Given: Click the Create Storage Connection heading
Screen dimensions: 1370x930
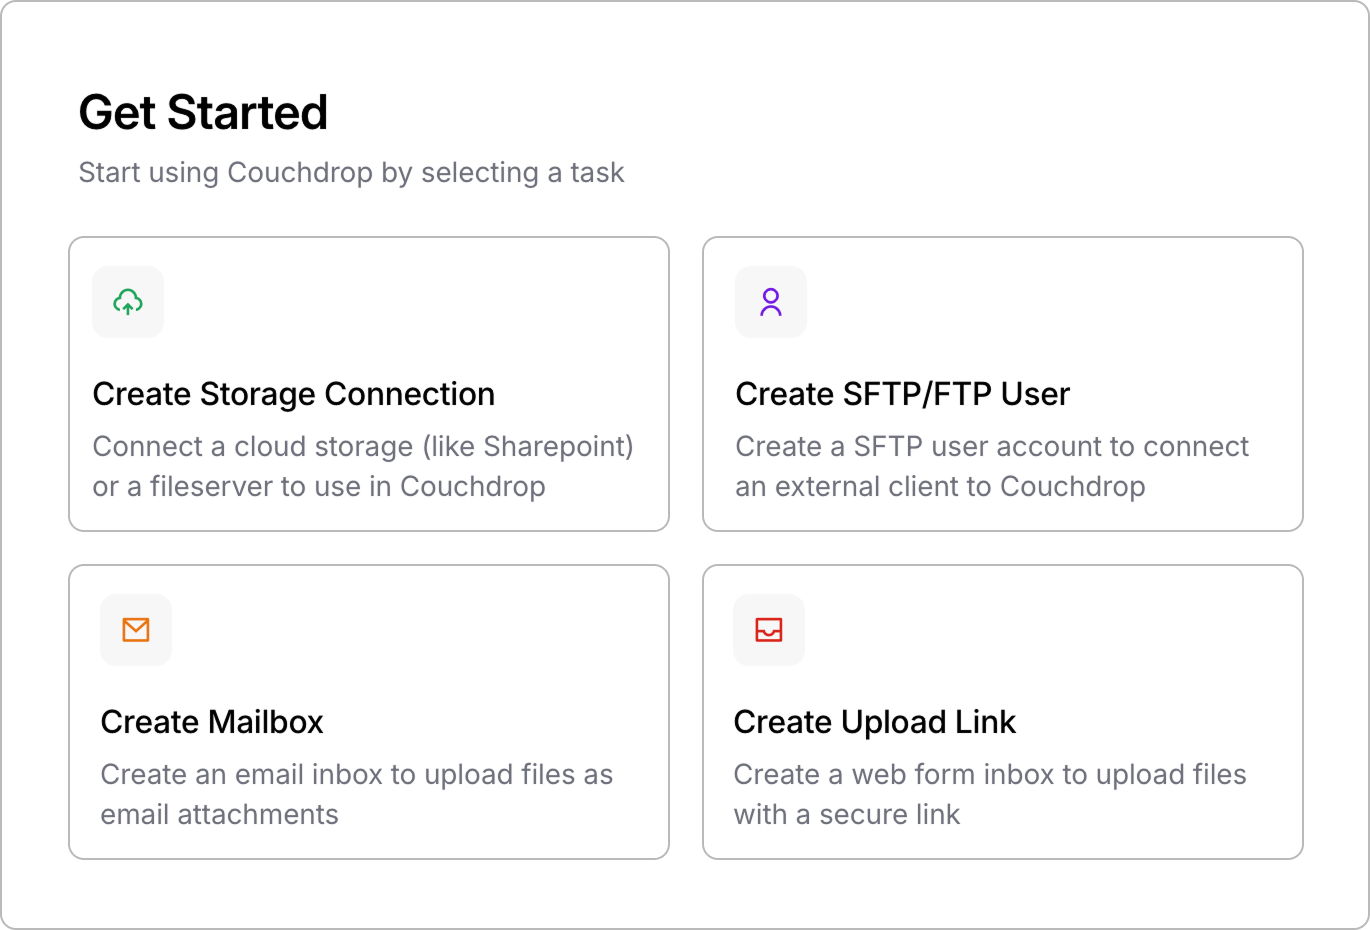Looking at the screenshot, I should [294, 394].
